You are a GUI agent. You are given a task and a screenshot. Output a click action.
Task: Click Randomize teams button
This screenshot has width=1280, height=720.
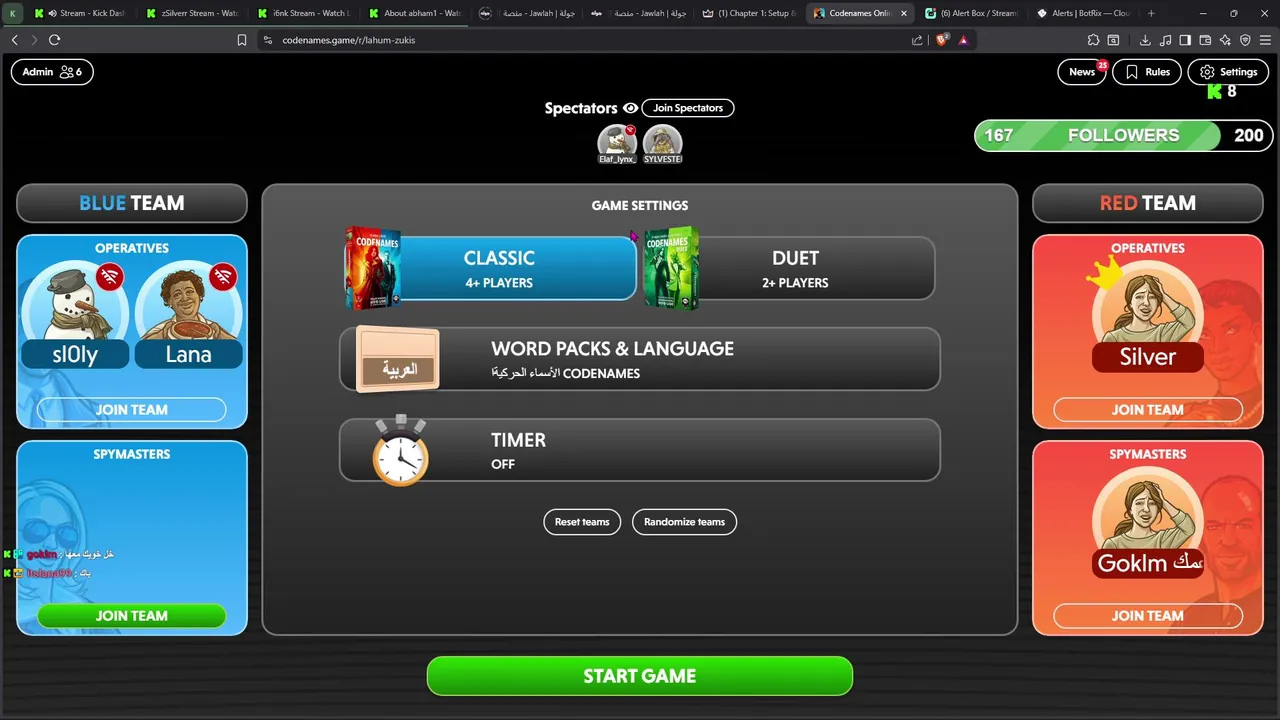pyautogui.click(x=684, y=522)
